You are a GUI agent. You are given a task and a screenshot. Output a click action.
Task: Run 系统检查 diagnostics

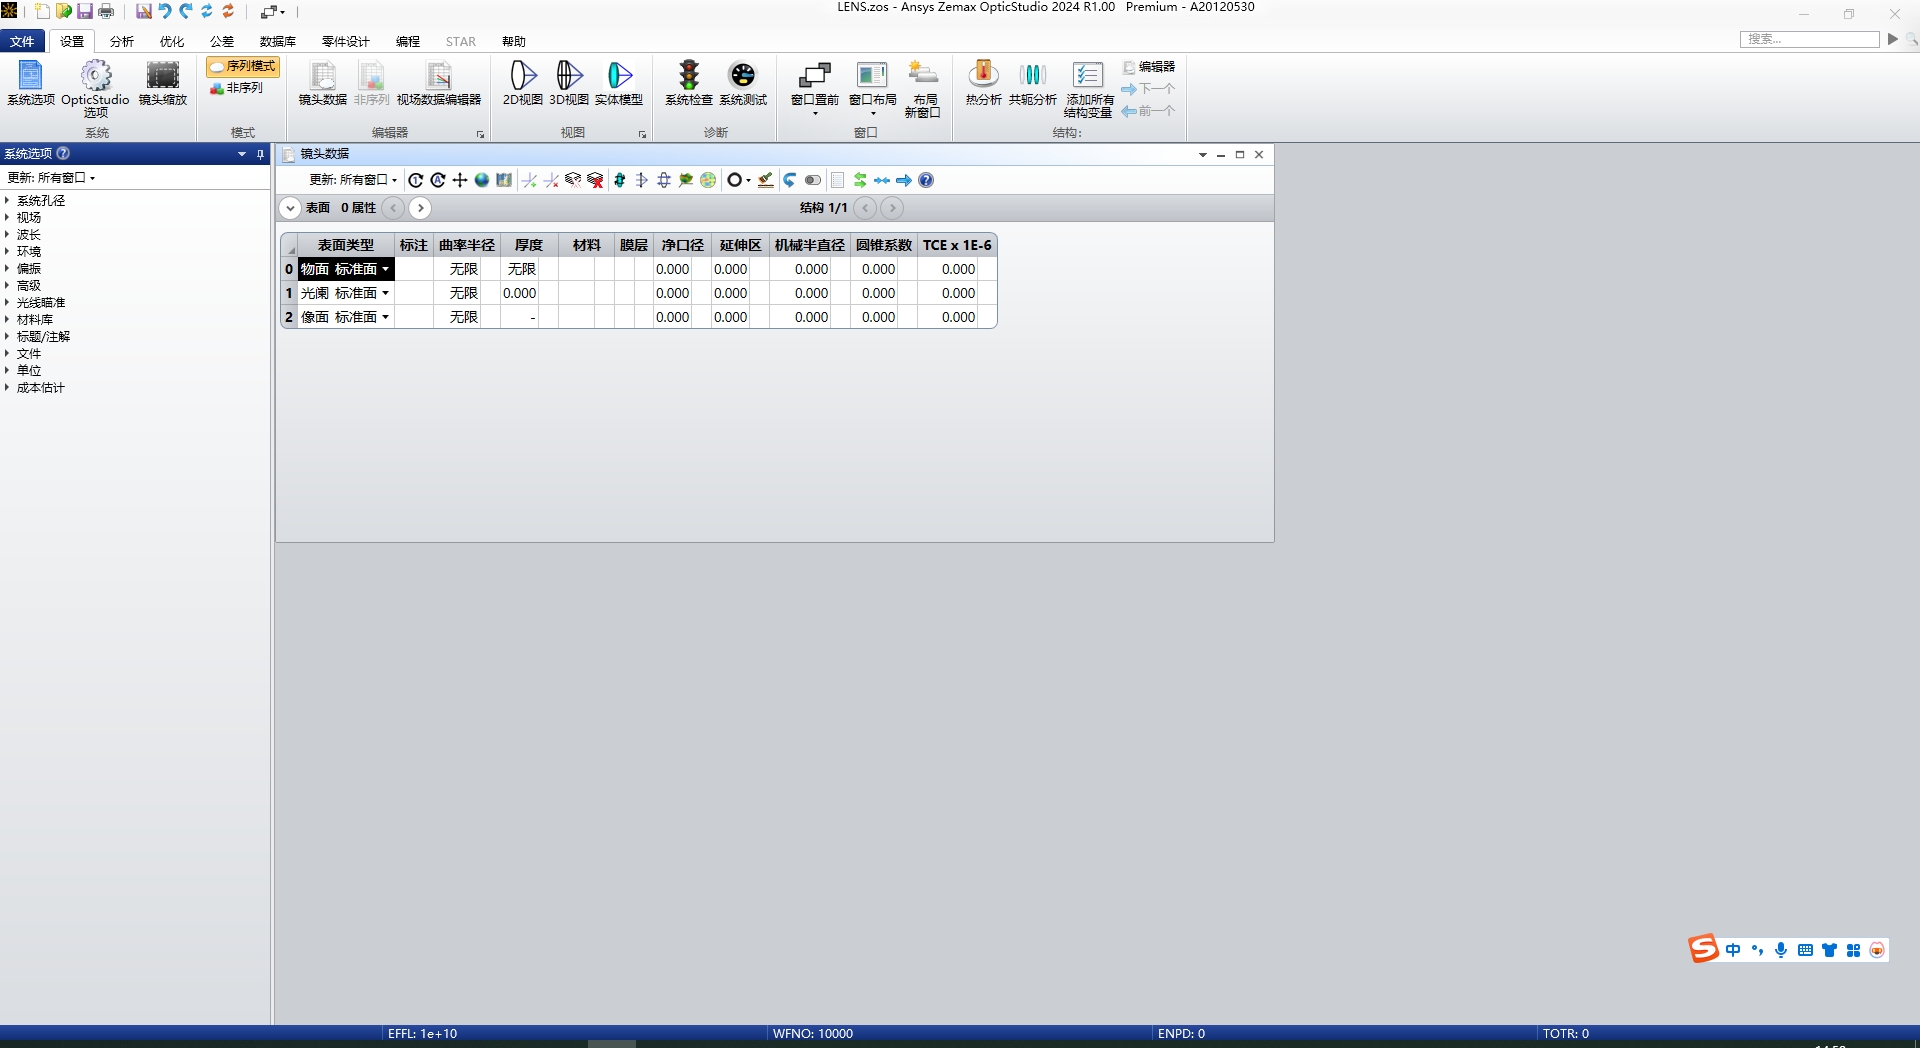(687, 85)
